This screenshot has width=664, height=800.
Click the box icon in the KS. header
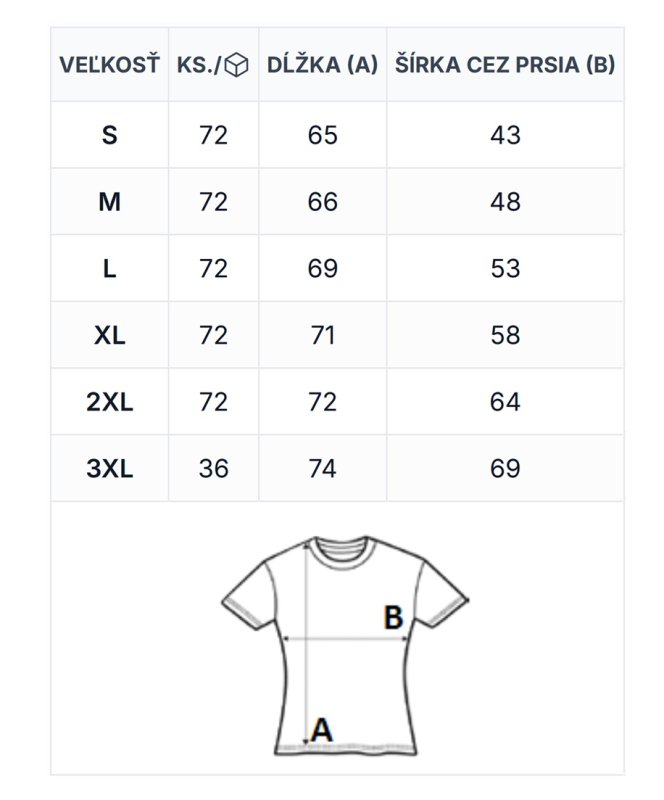236,65
